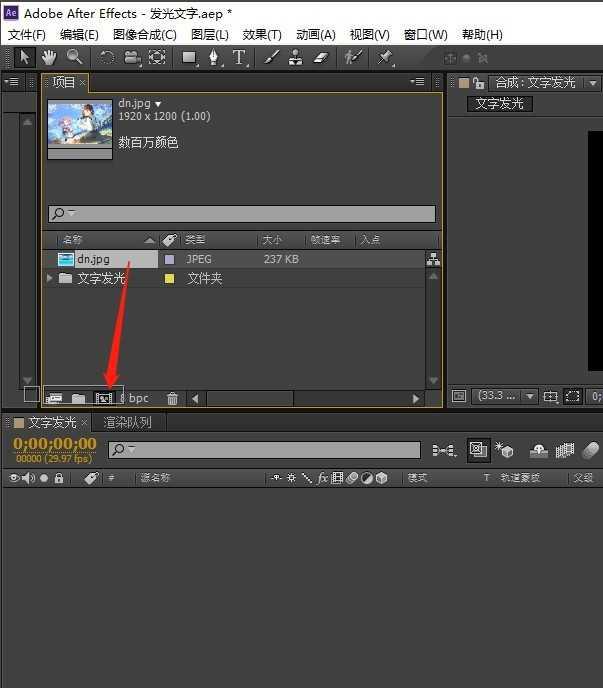Select the Horizontal Type tool
Viewport: 603px width, 688px height.
(x=240, y=58)
